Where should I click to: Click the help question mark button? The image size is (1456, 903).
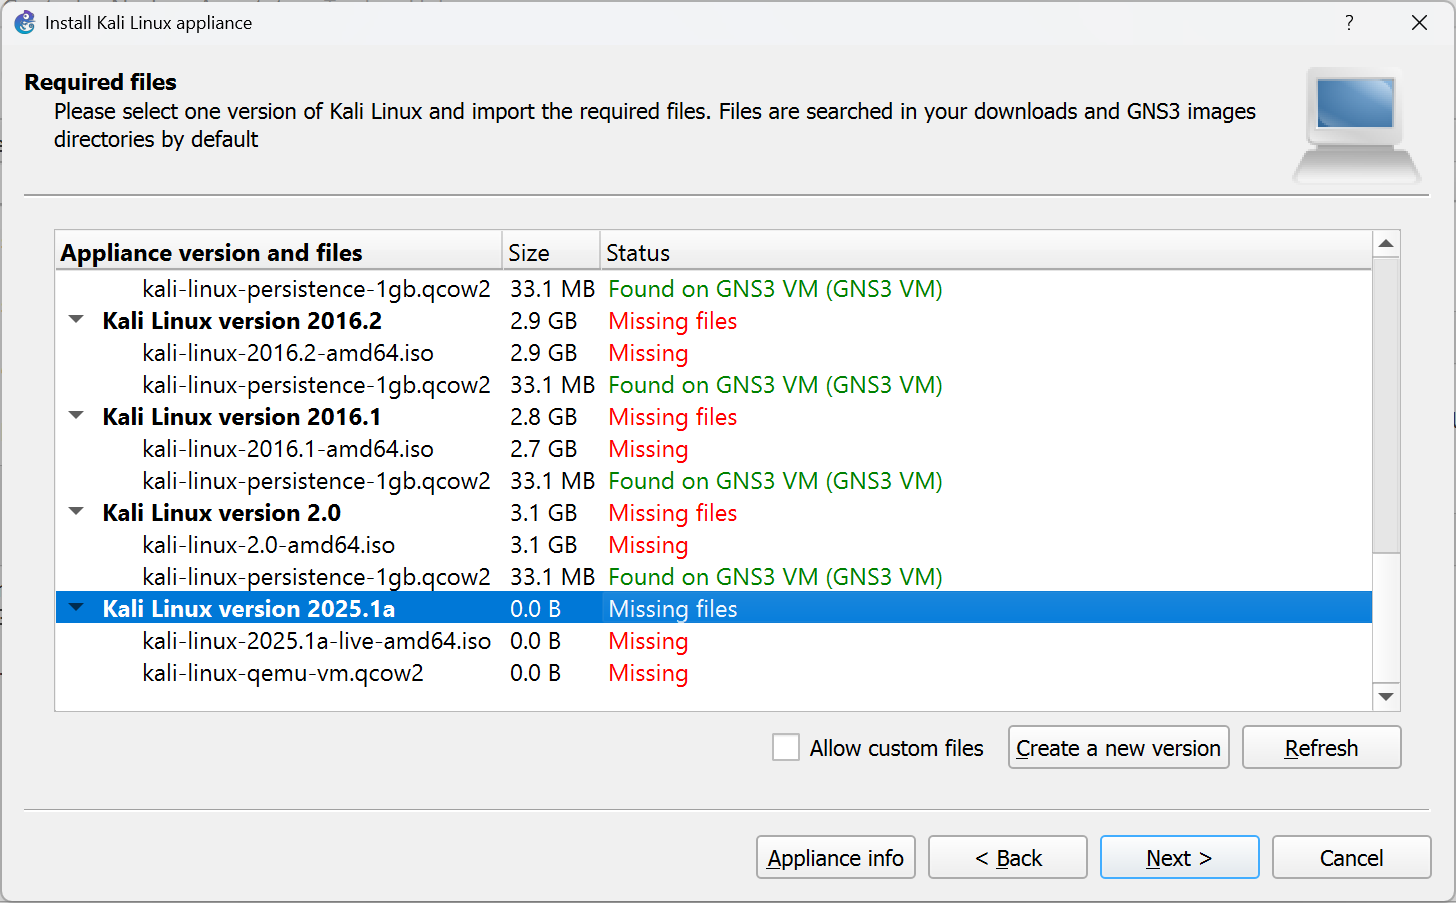pos(1349,22)
